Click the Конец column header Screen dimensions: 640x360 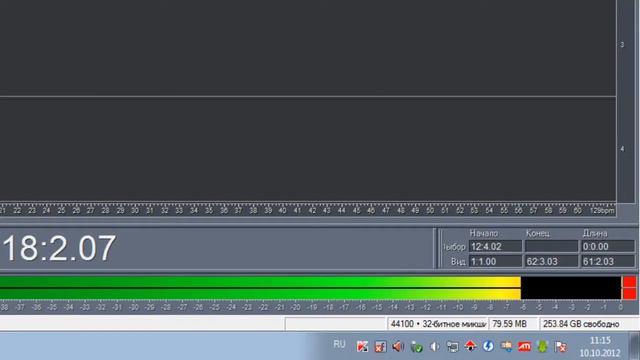538,233
